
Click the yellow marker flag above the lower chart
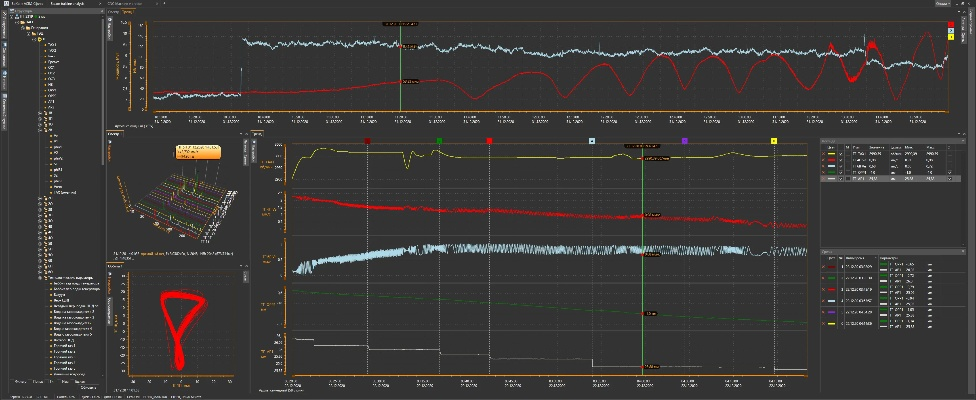[x=774, y=142]
